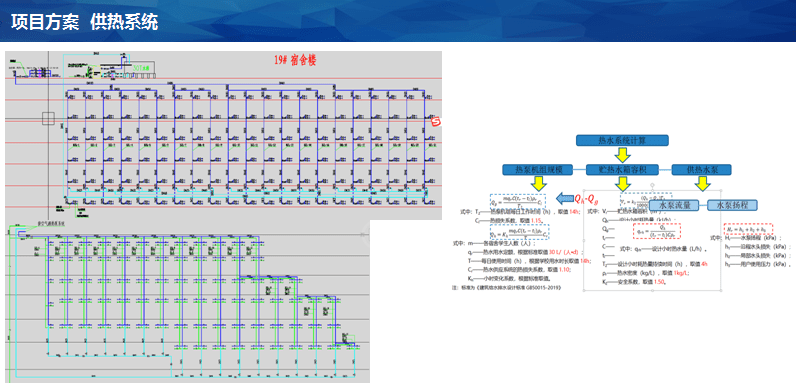The image size is (796, 385).
Task: Click the CAD crosshair pickbox square
Action: pyautogui.click(x=48, y=119)
